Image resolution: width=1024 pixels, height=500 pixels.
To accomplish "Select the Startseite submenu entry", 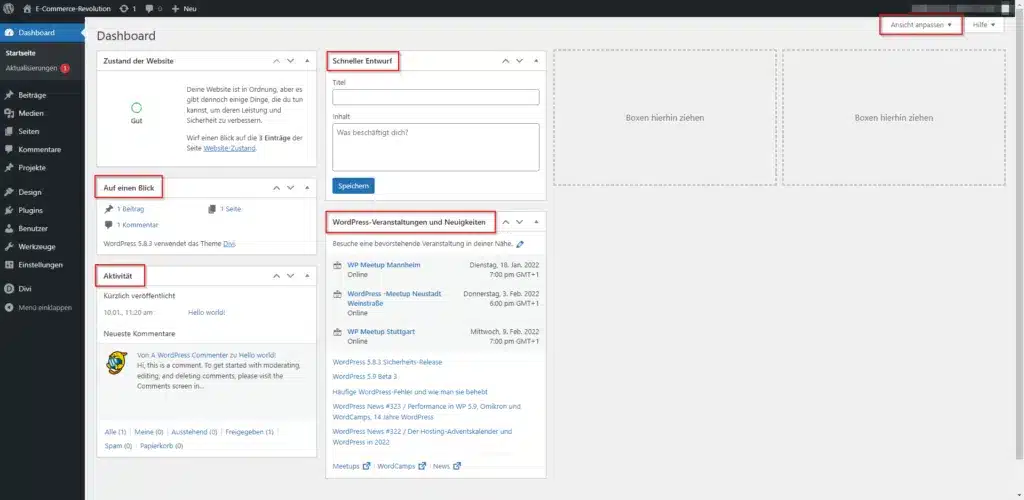I will click(x=20, y=53).
